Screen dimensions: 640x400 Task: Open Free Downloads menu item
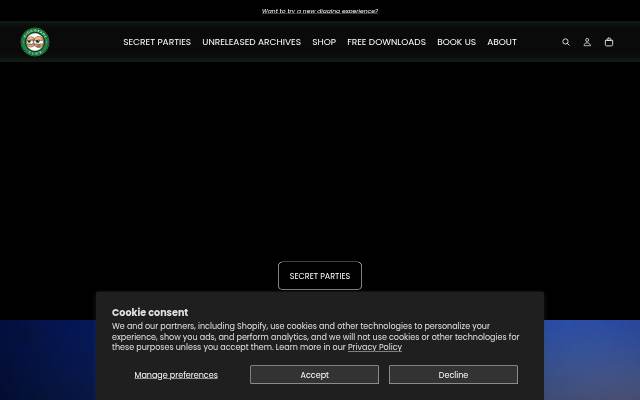387,42
